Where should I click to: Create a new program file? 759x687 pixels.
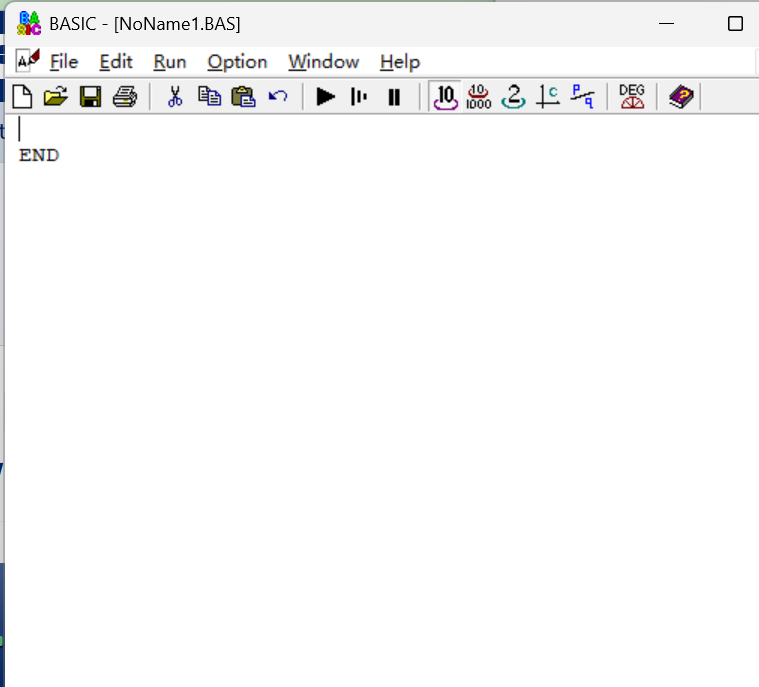click(22, 96)
